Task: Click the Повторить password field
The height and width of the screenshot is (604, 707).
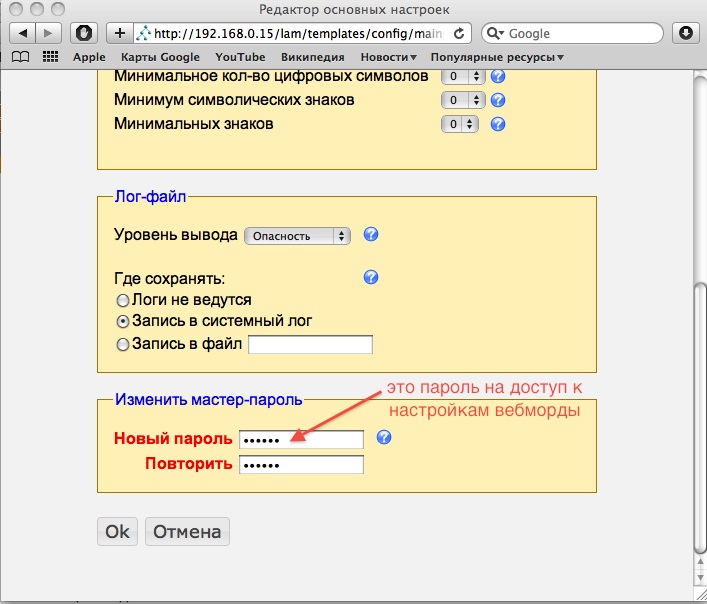Action: coord(301,465)
